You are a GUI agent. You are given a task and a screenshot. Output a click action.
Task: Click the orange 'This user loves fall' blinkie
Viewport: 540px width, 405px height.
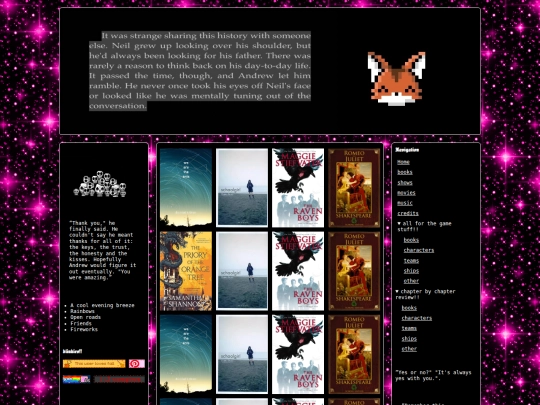94,364
